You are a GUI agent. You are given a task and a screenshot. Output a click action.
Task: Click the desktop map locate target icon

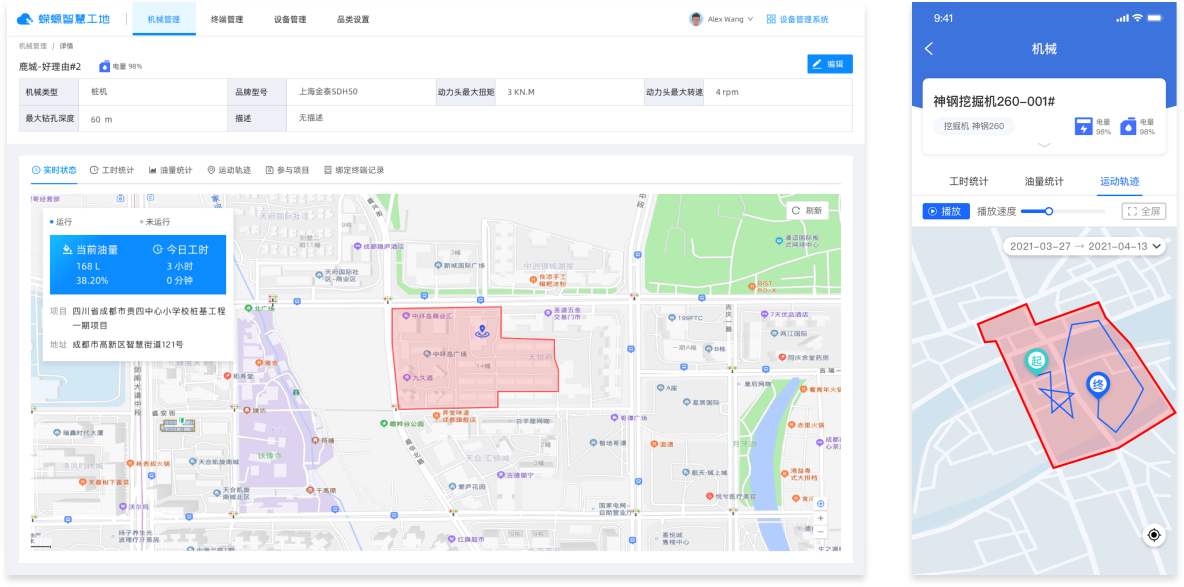821,503
